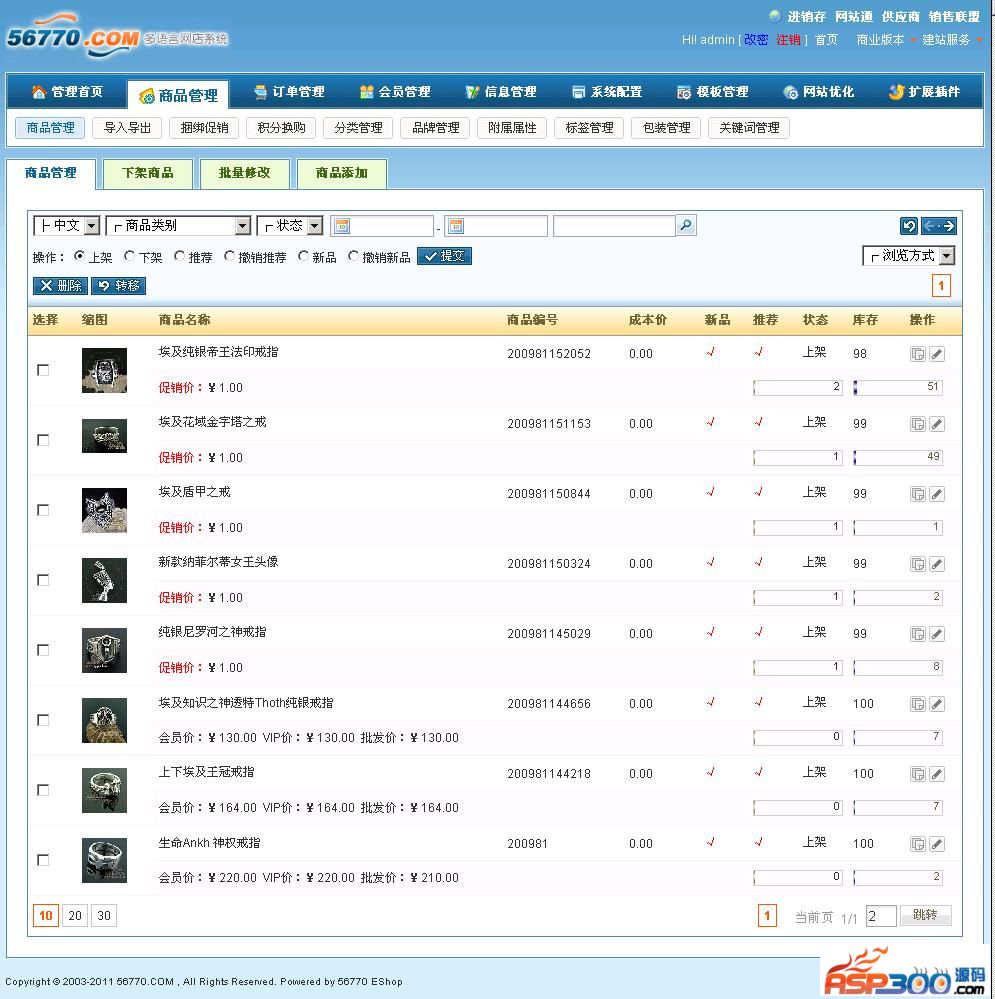
Task: Copy product 新款纳菲尔蒂女王头像 icon
Action: click(x=917, y=564)
